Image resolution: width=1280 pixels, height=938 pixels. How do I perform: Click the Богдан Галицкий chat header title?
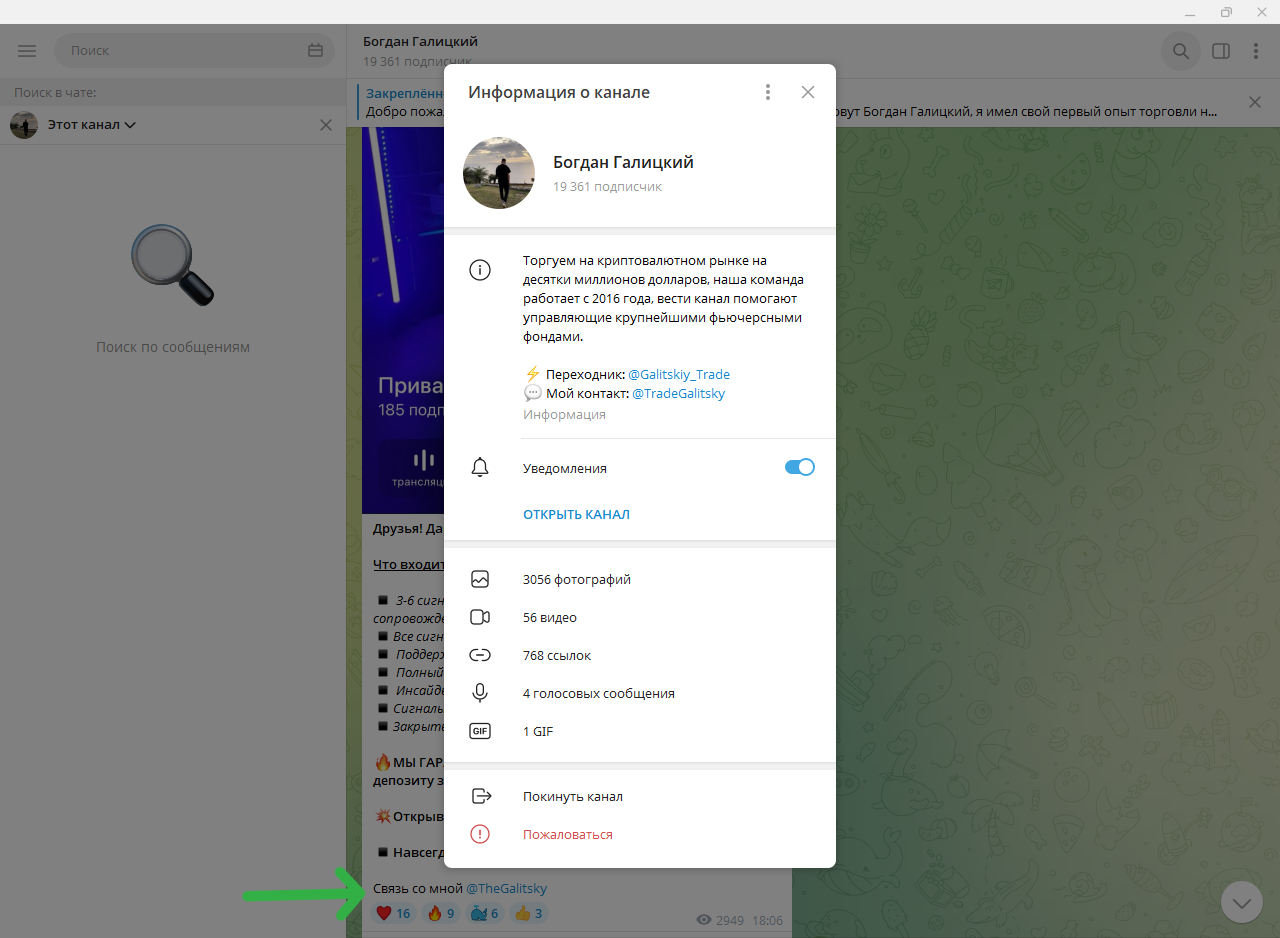pyautogui.click(x=420, y=41)
